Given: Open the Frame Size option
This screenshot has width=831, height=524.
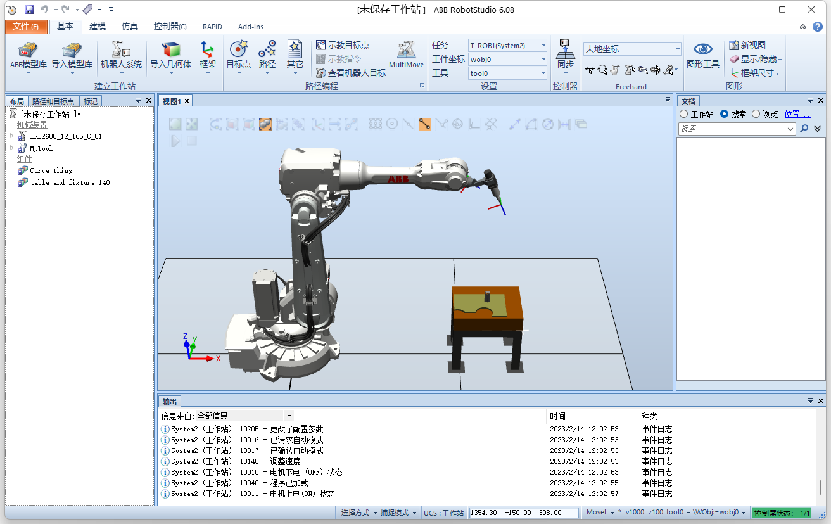Looking at the screenshot, I should click(755, 73).
